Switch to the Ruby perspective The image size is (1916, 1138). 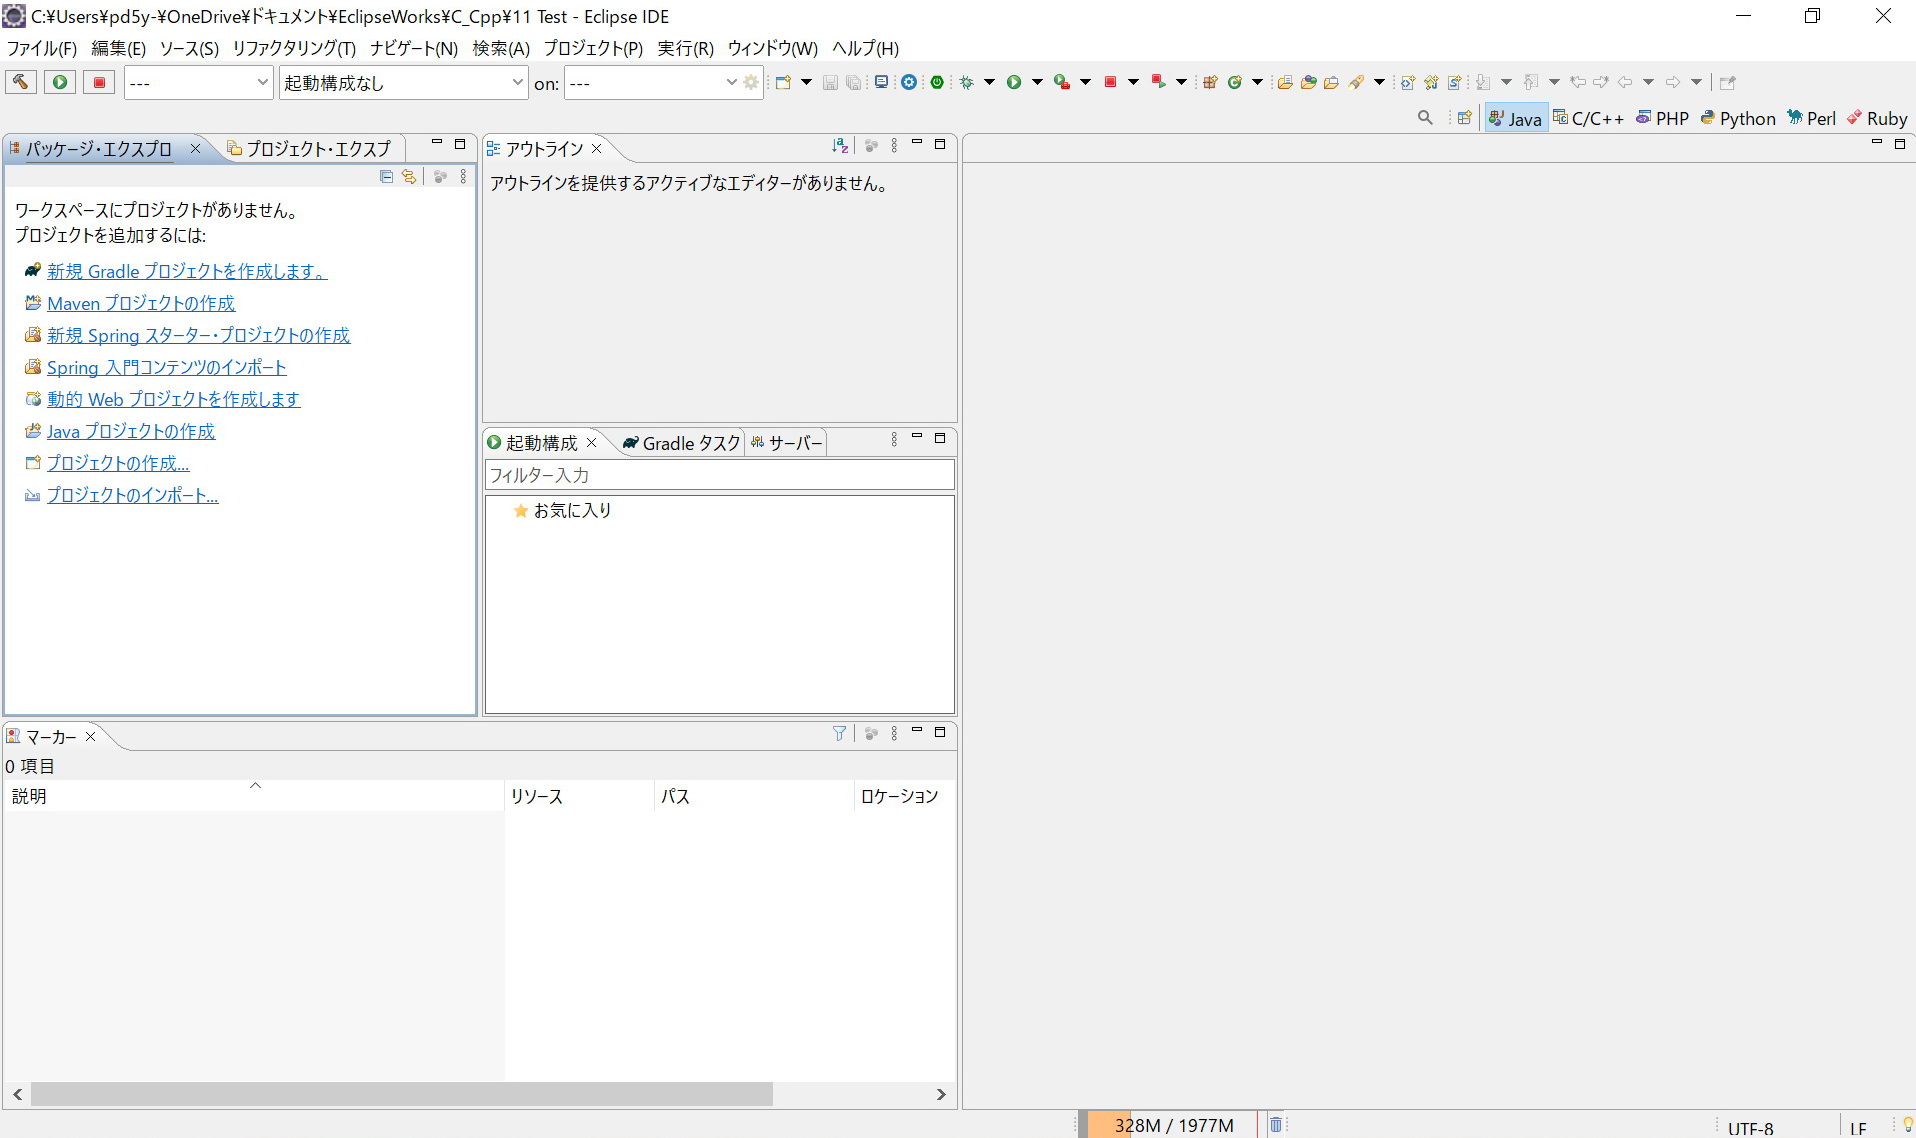click(x=1877, y=118)
